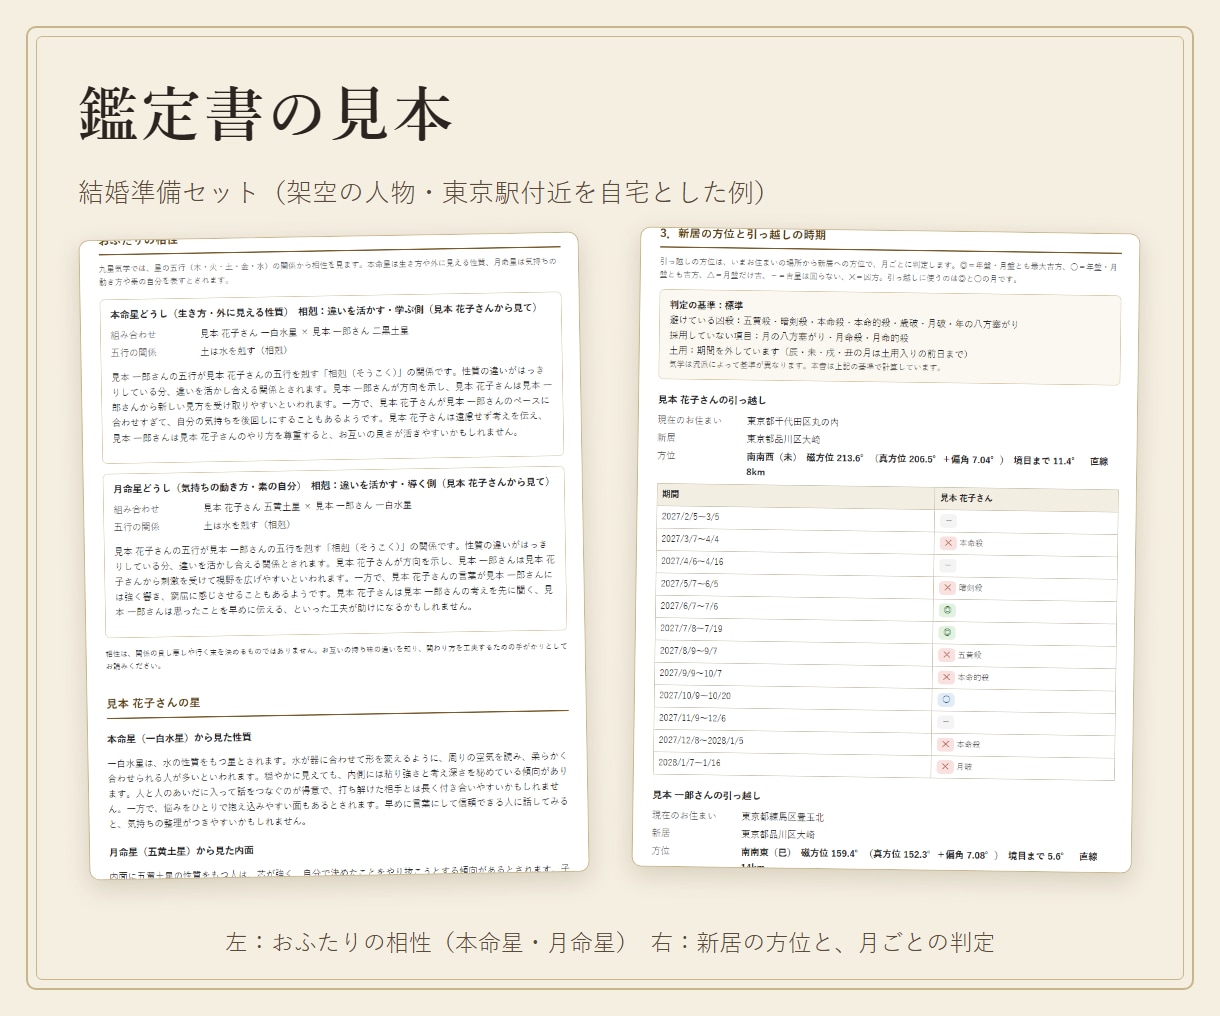Click the red × mark beside 本命的殺
Viewport: 1220px width, 1016px height.
pos(946,677)
